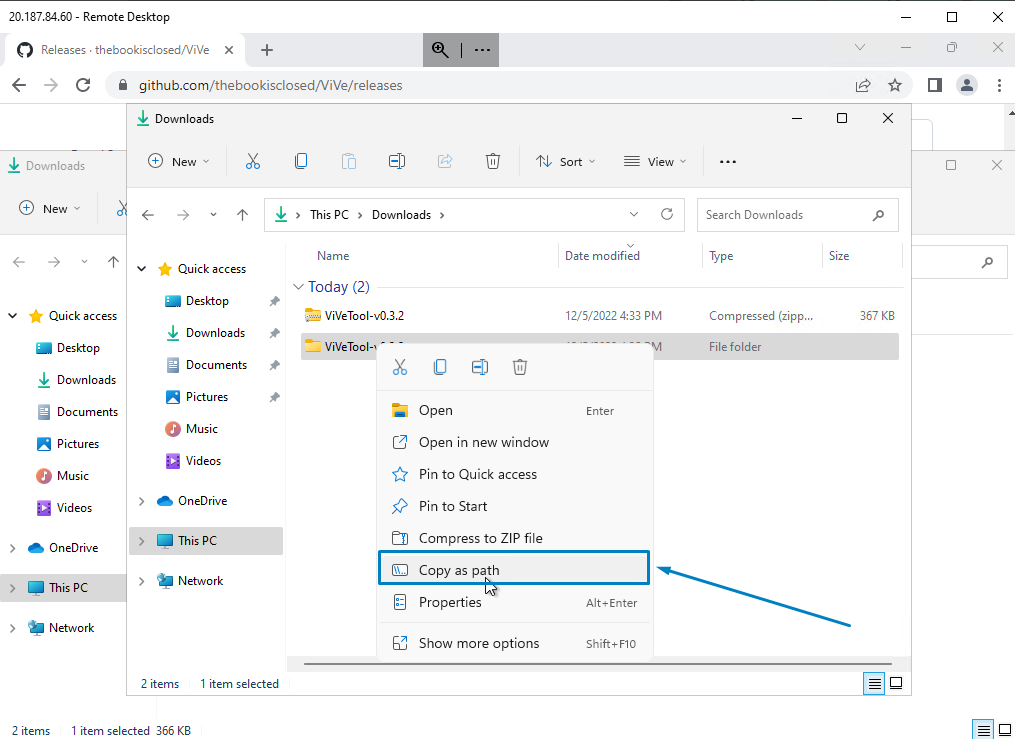
Task: Click Rename icon in front Downloads toolbar
Action: (397, 161)
